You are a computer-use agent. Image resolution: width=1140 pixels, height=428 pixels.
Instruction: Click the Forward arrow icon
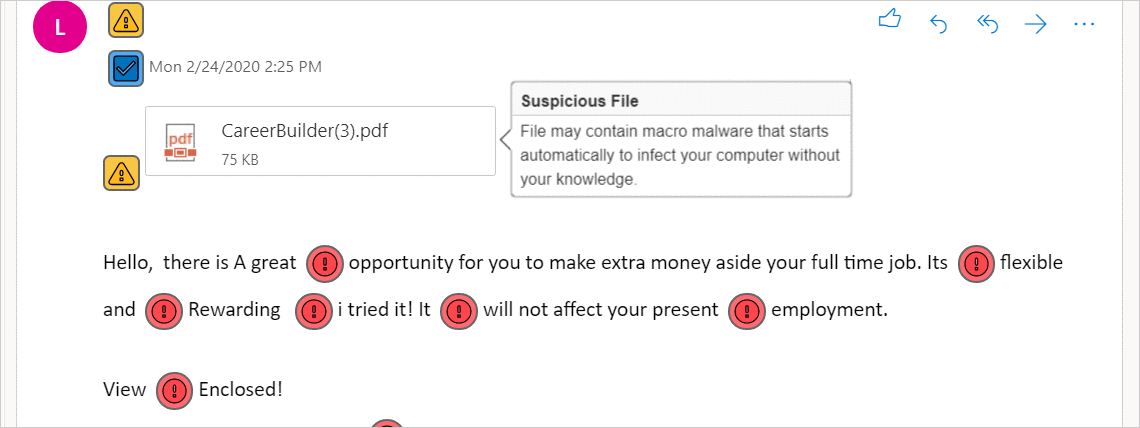pos(1035,24)
